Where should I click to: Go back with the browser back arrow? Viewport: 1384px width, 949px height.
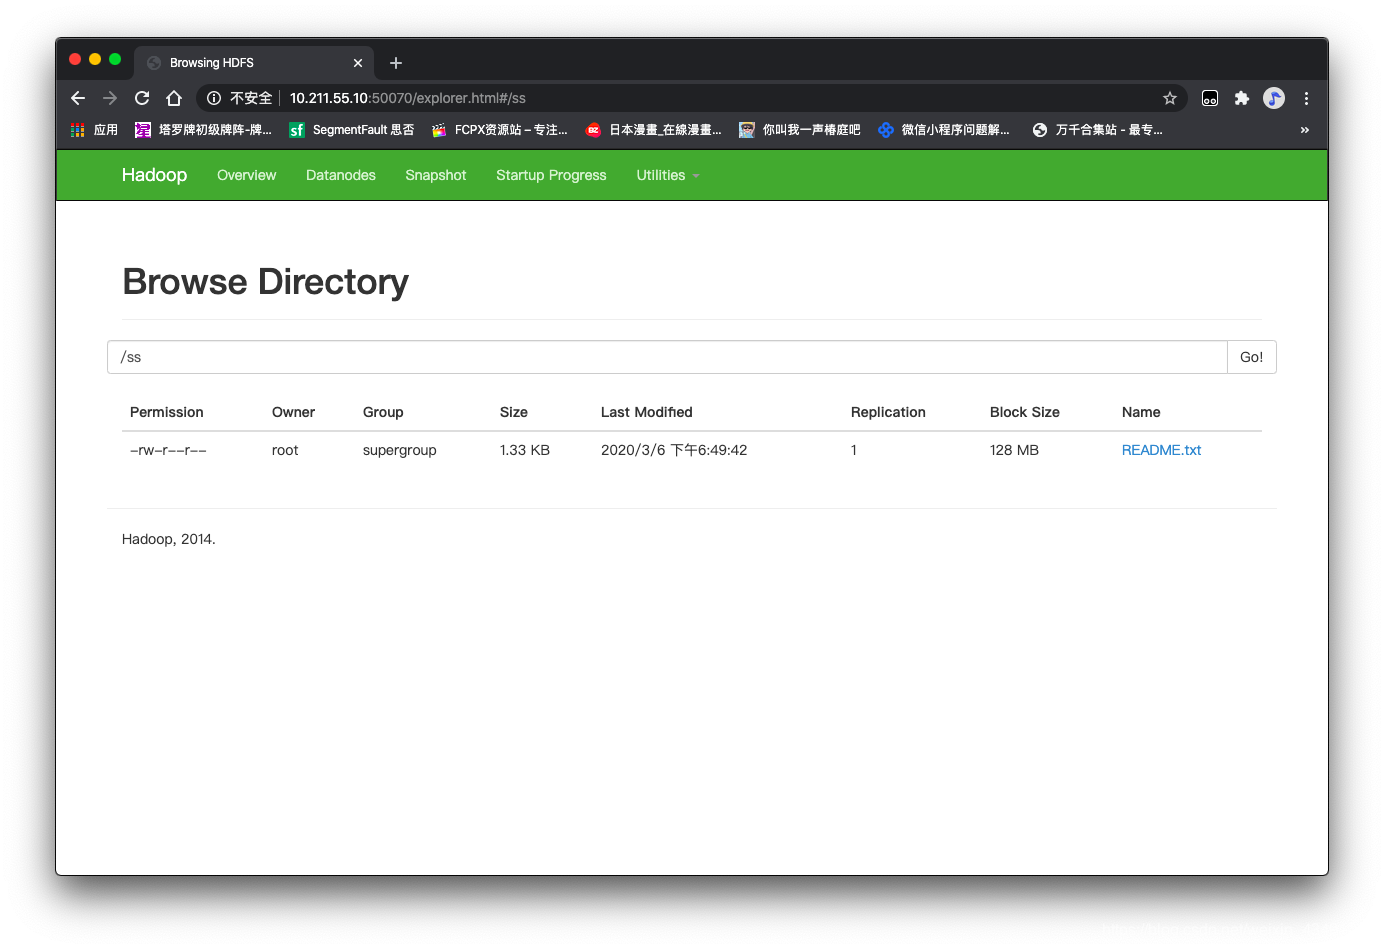click(x=78, y=98)
